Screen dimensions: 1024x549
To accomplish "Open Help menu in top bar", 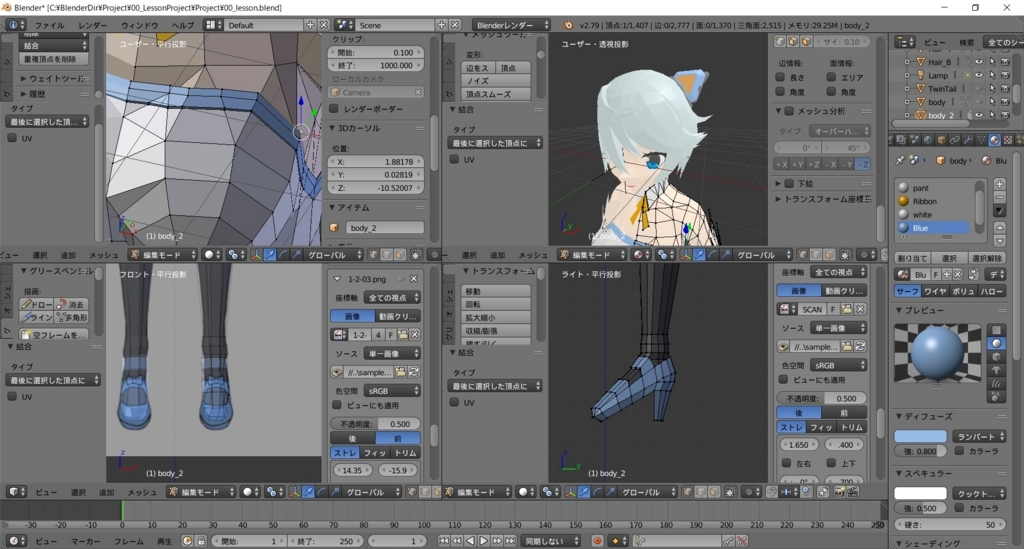I will (x=183, y=25).
